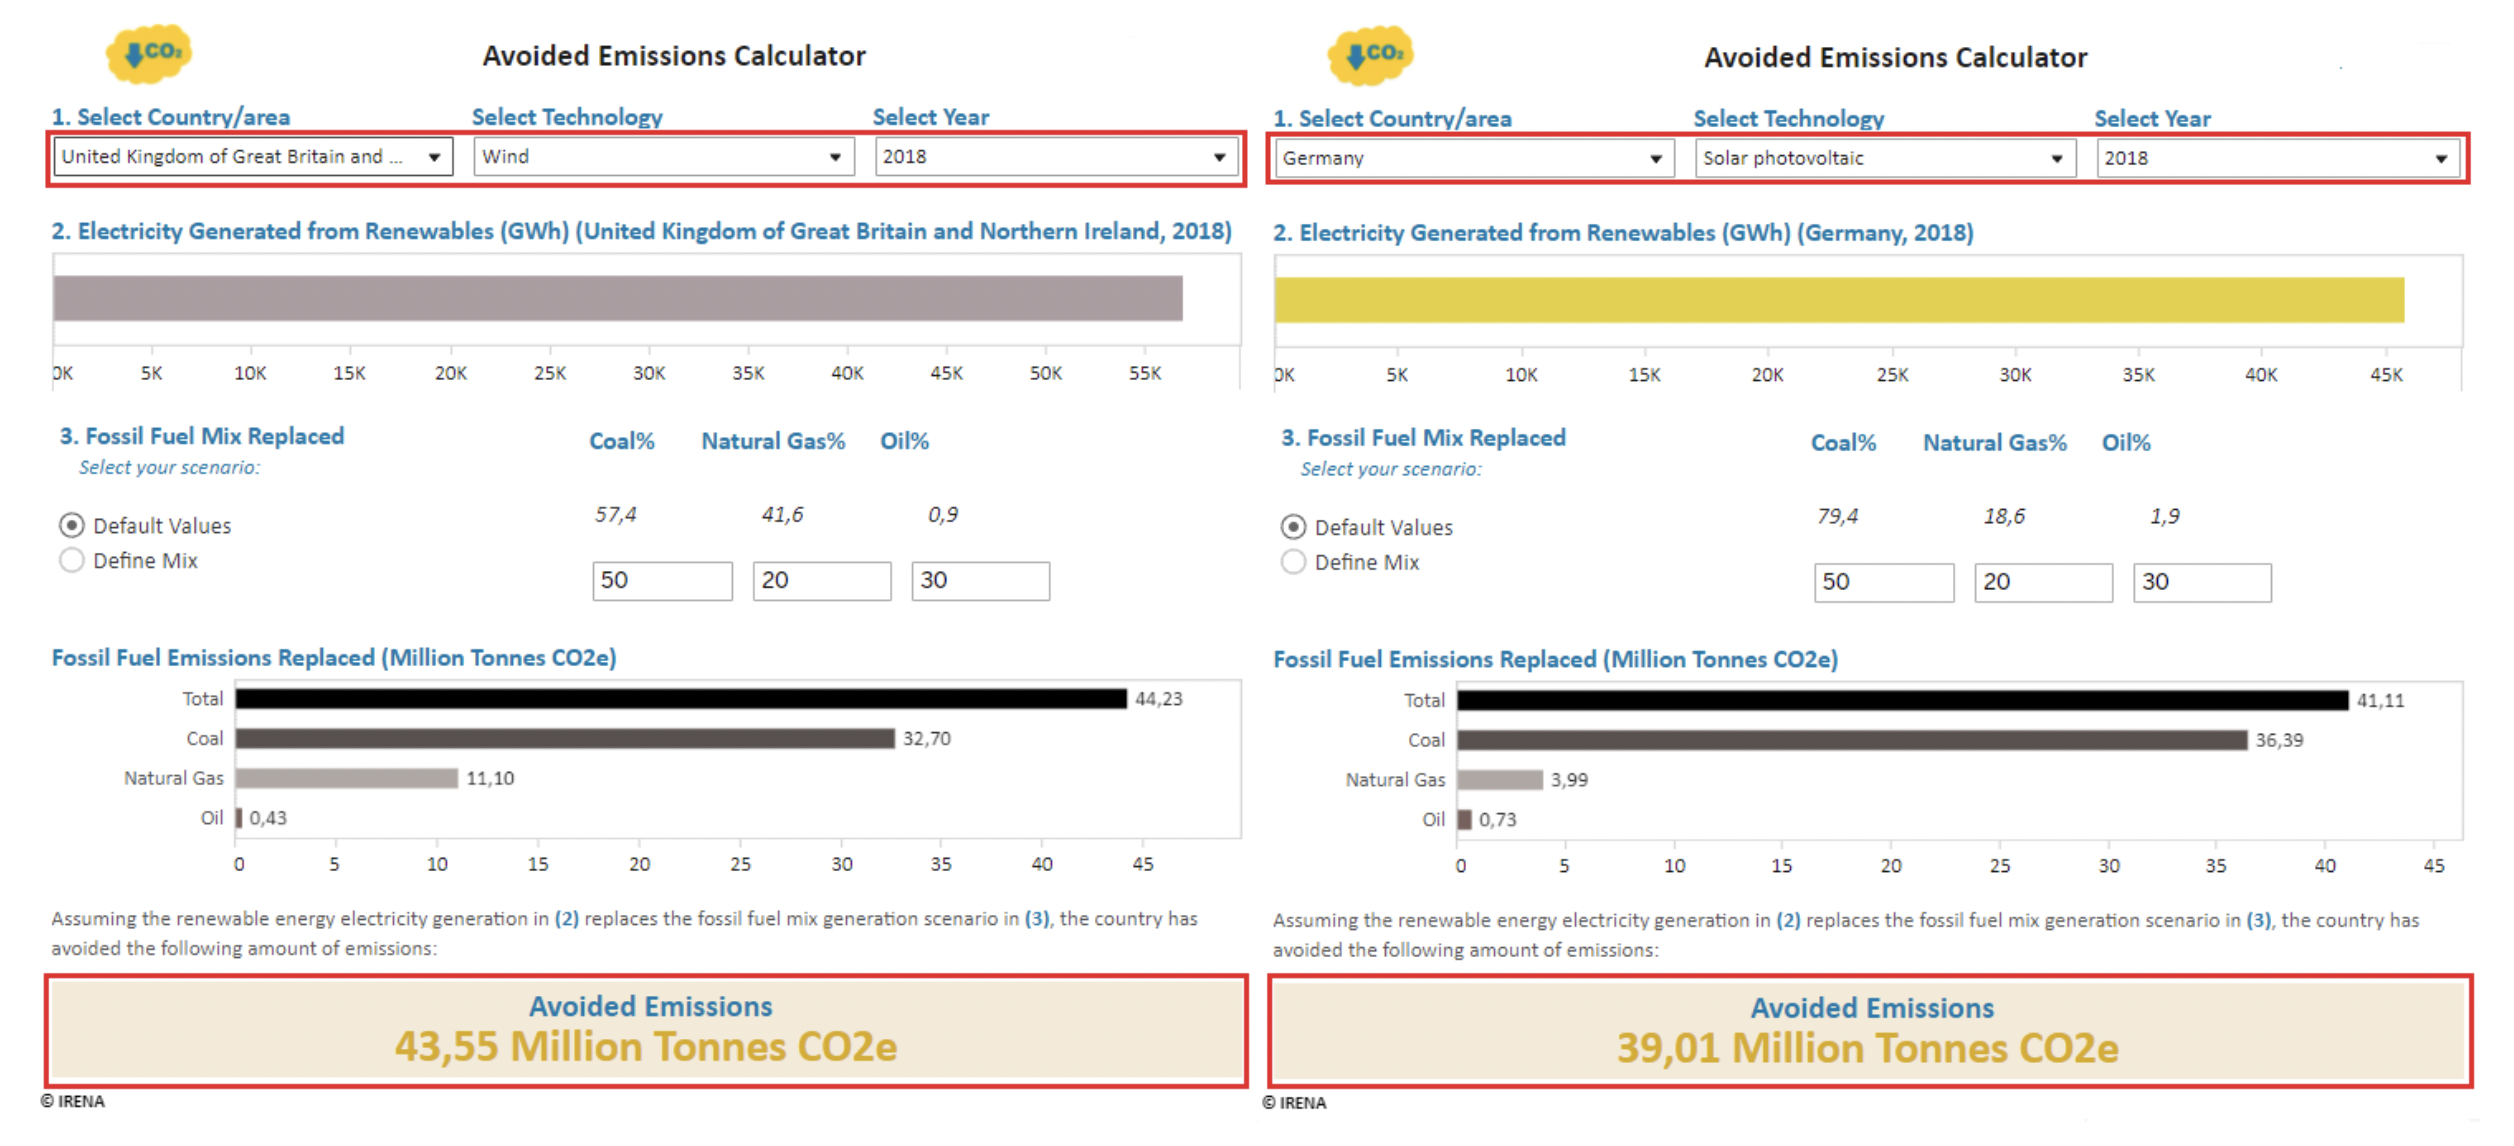Open the Solar photovoltaic technology dropdown
2514x1146 pixels.
click(1884, 159)
